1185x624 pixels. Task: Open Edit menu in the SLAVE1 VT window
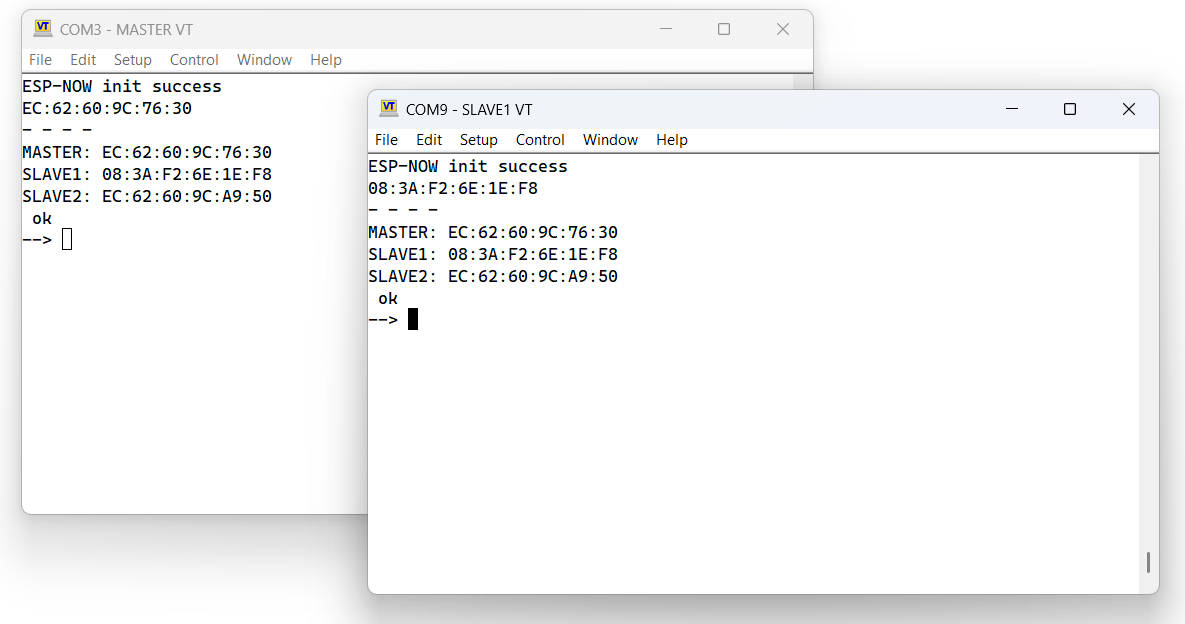[x=429, y=140]
